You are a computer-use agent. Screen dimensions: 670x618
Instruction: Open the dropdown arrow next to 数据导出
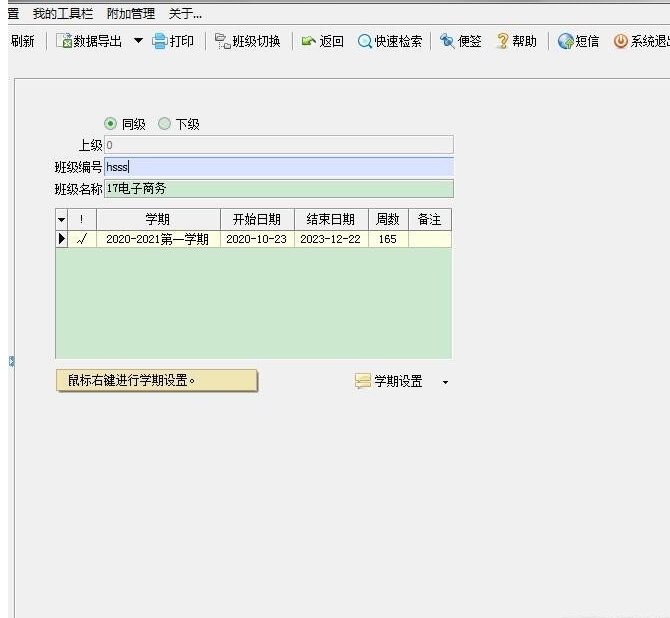138,41
